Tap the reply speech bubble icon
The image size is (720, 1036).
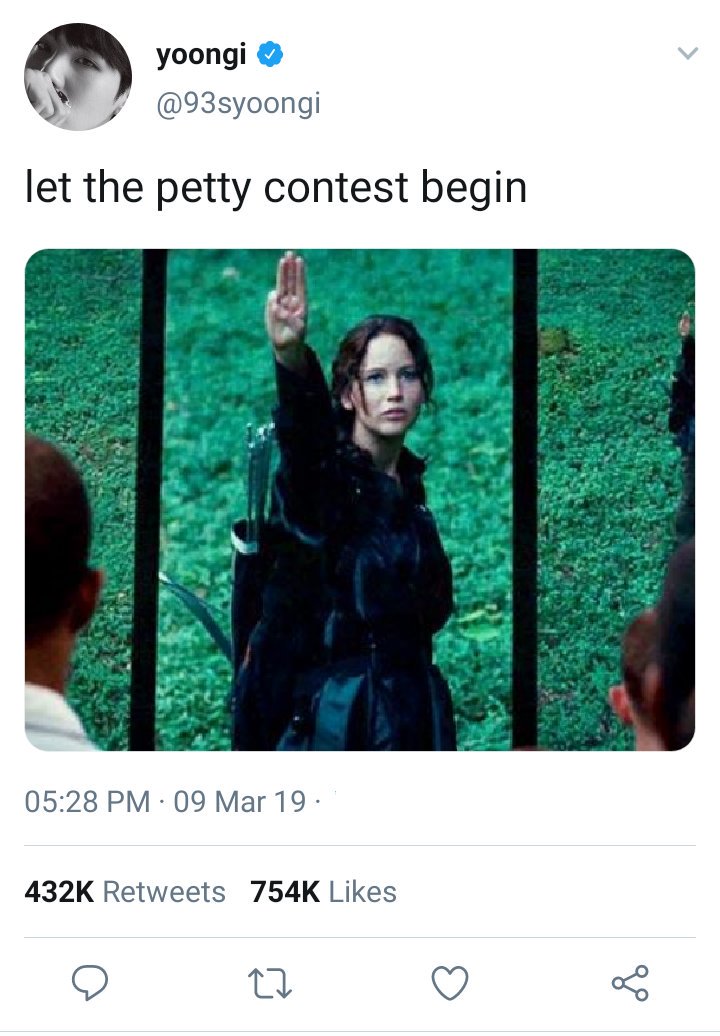90,982
